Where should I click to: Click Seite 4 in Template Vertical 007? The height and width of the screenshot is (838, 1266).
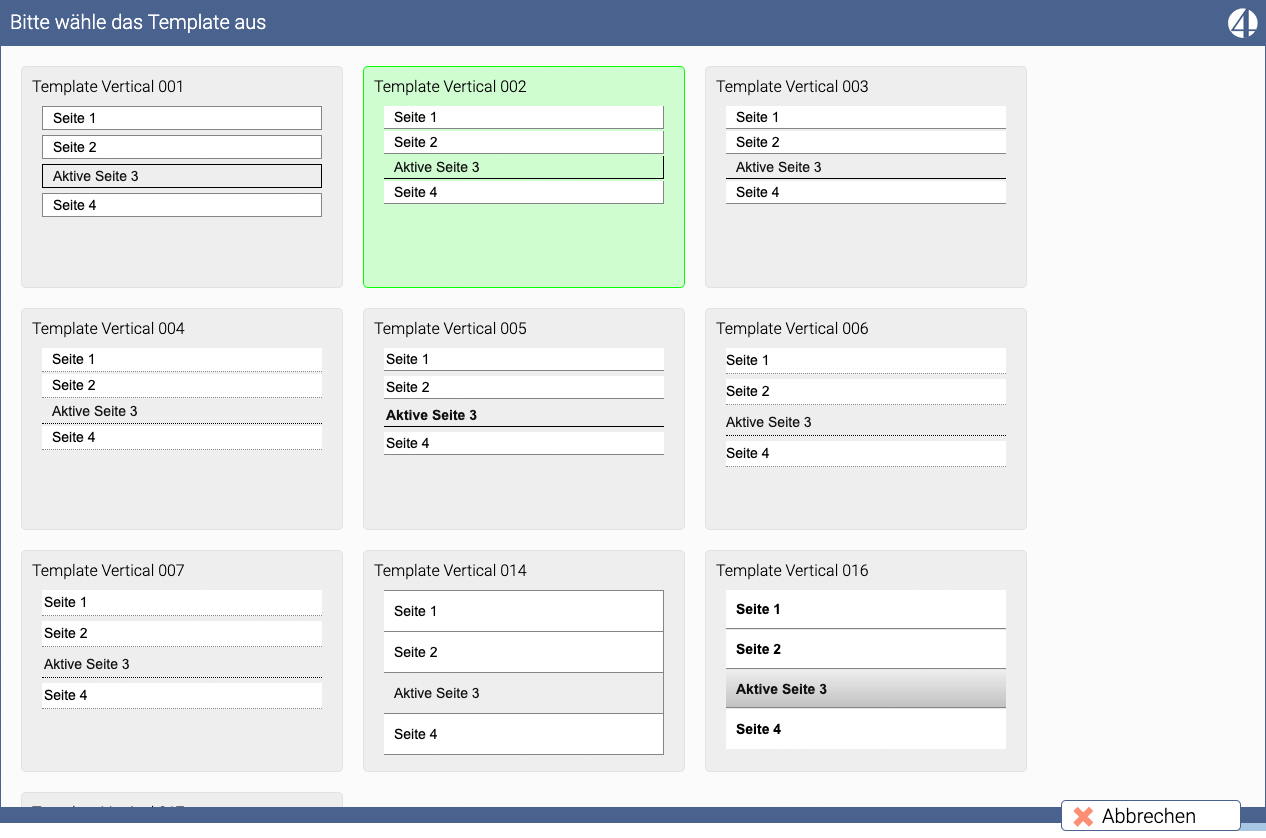tap(182, 695)
